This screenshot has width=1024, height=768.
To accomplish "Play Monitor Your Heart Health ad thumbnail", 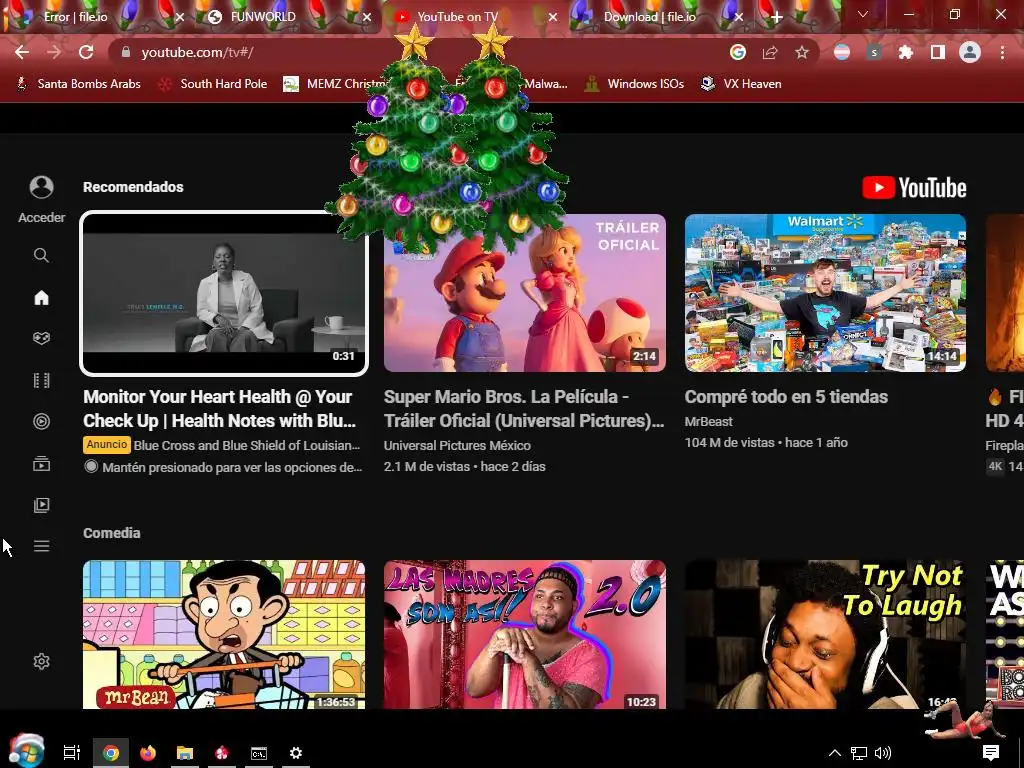I will coord(224,293).
